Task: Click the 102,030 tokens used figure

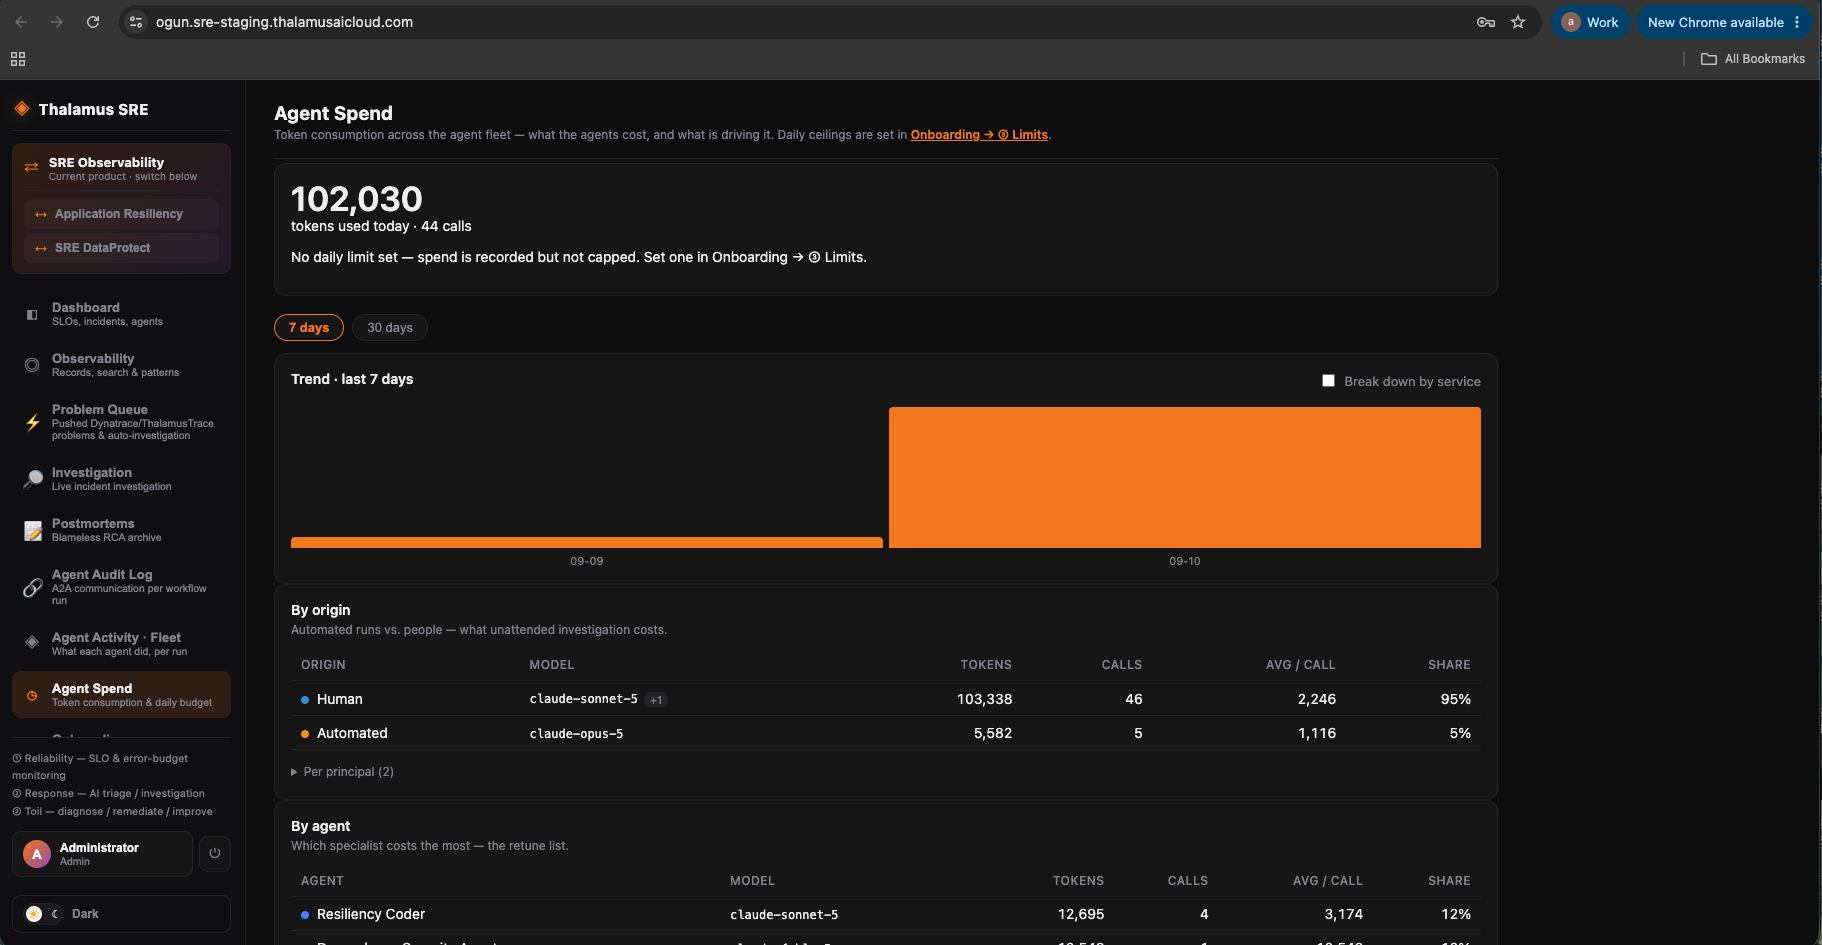Action: 357,199
